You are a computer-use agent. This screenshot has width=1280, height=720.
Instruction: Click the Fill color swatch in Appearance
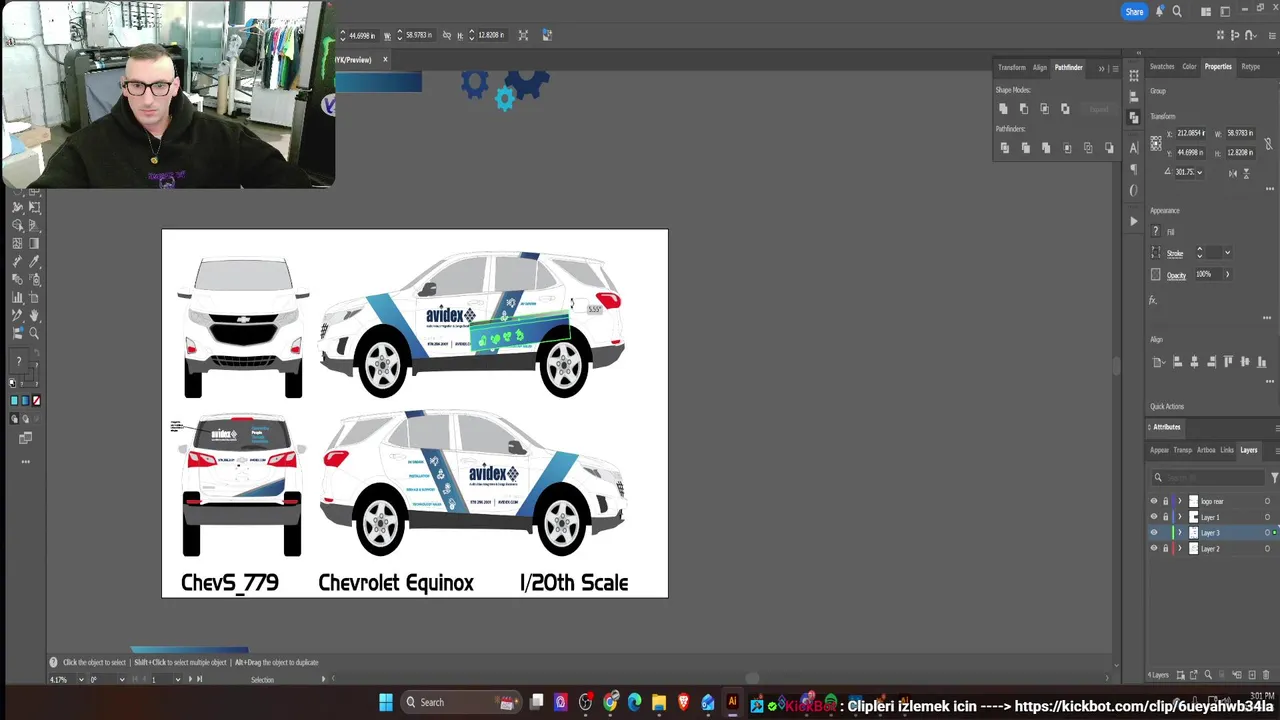(1155, 231)
